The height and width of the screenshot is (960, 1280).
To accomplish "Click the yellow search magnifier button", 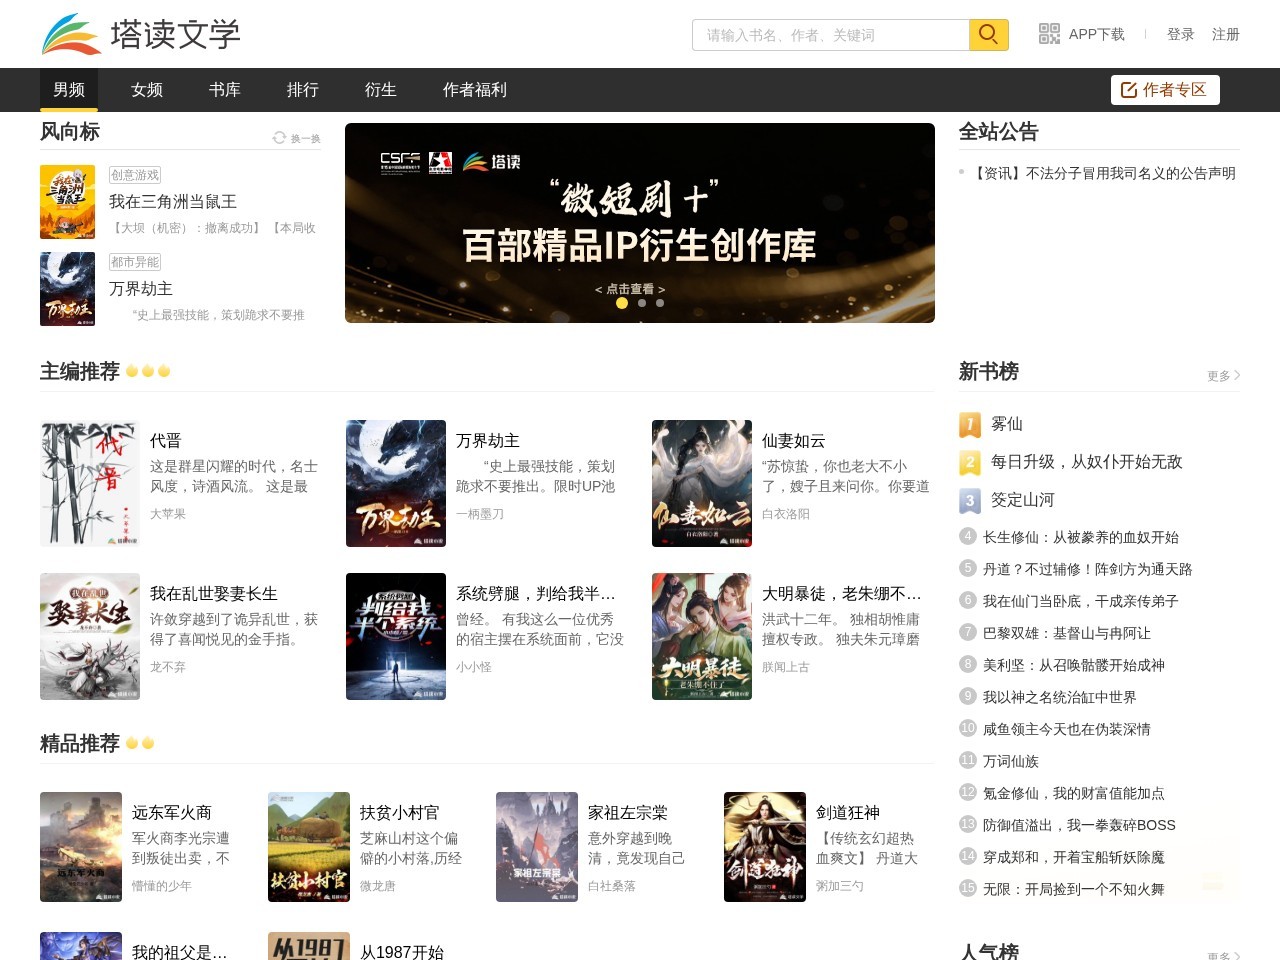I will 989,34.
